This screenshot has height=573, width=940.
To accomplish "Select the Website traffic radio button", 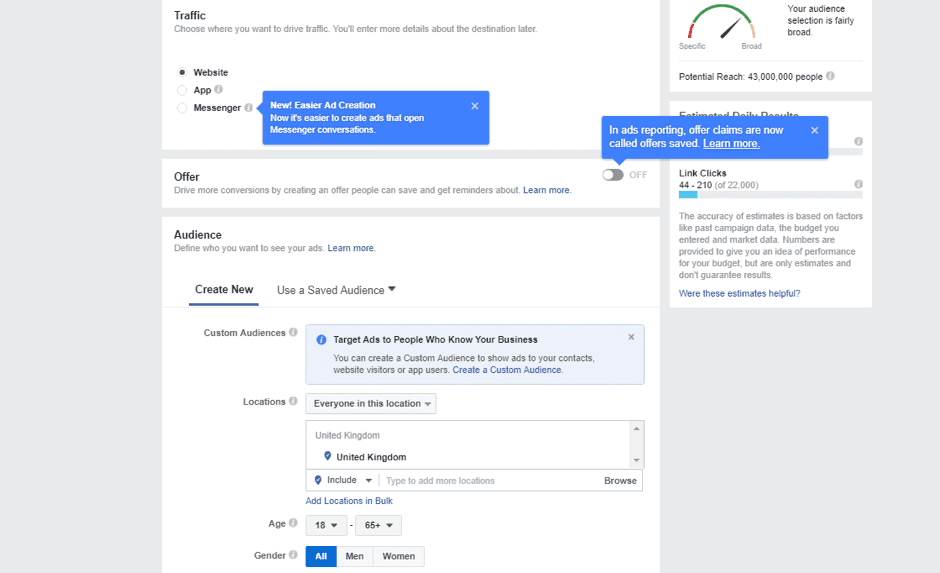I will click(x=182, y=73).
